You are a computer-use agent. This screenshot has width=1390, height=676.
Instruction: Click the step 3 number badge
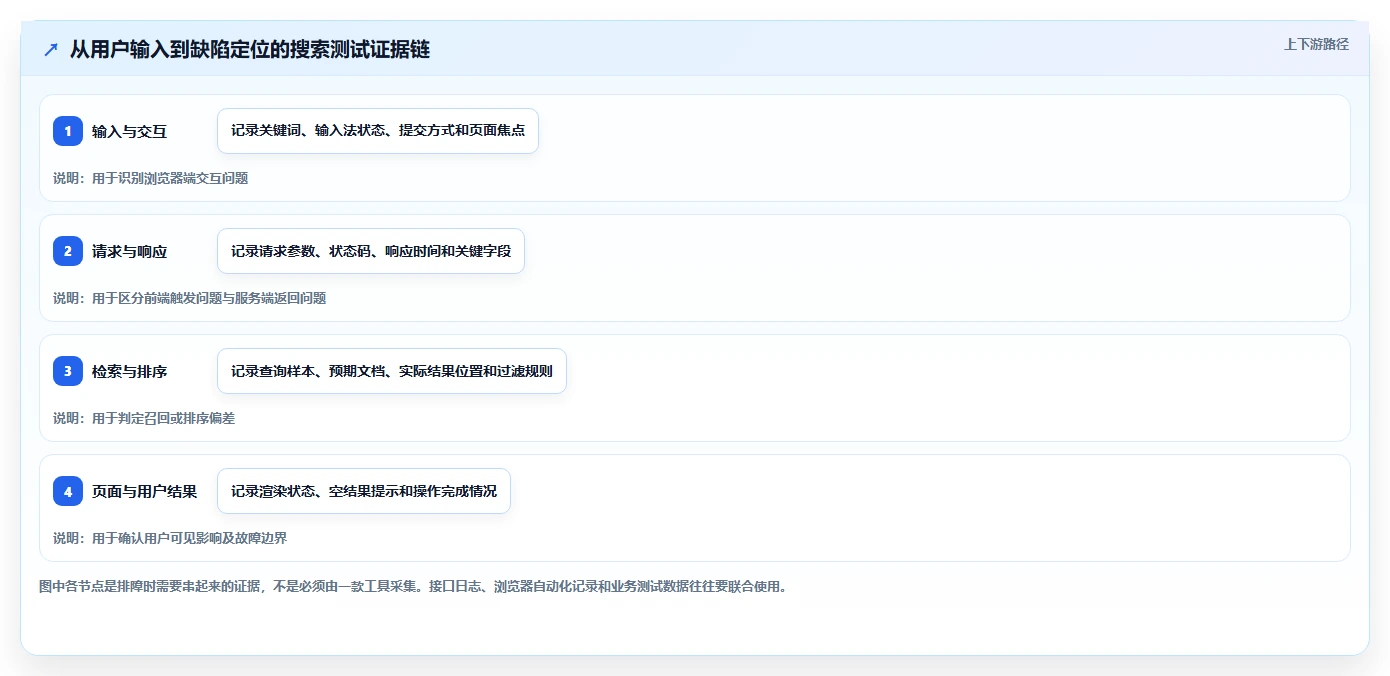68,371
